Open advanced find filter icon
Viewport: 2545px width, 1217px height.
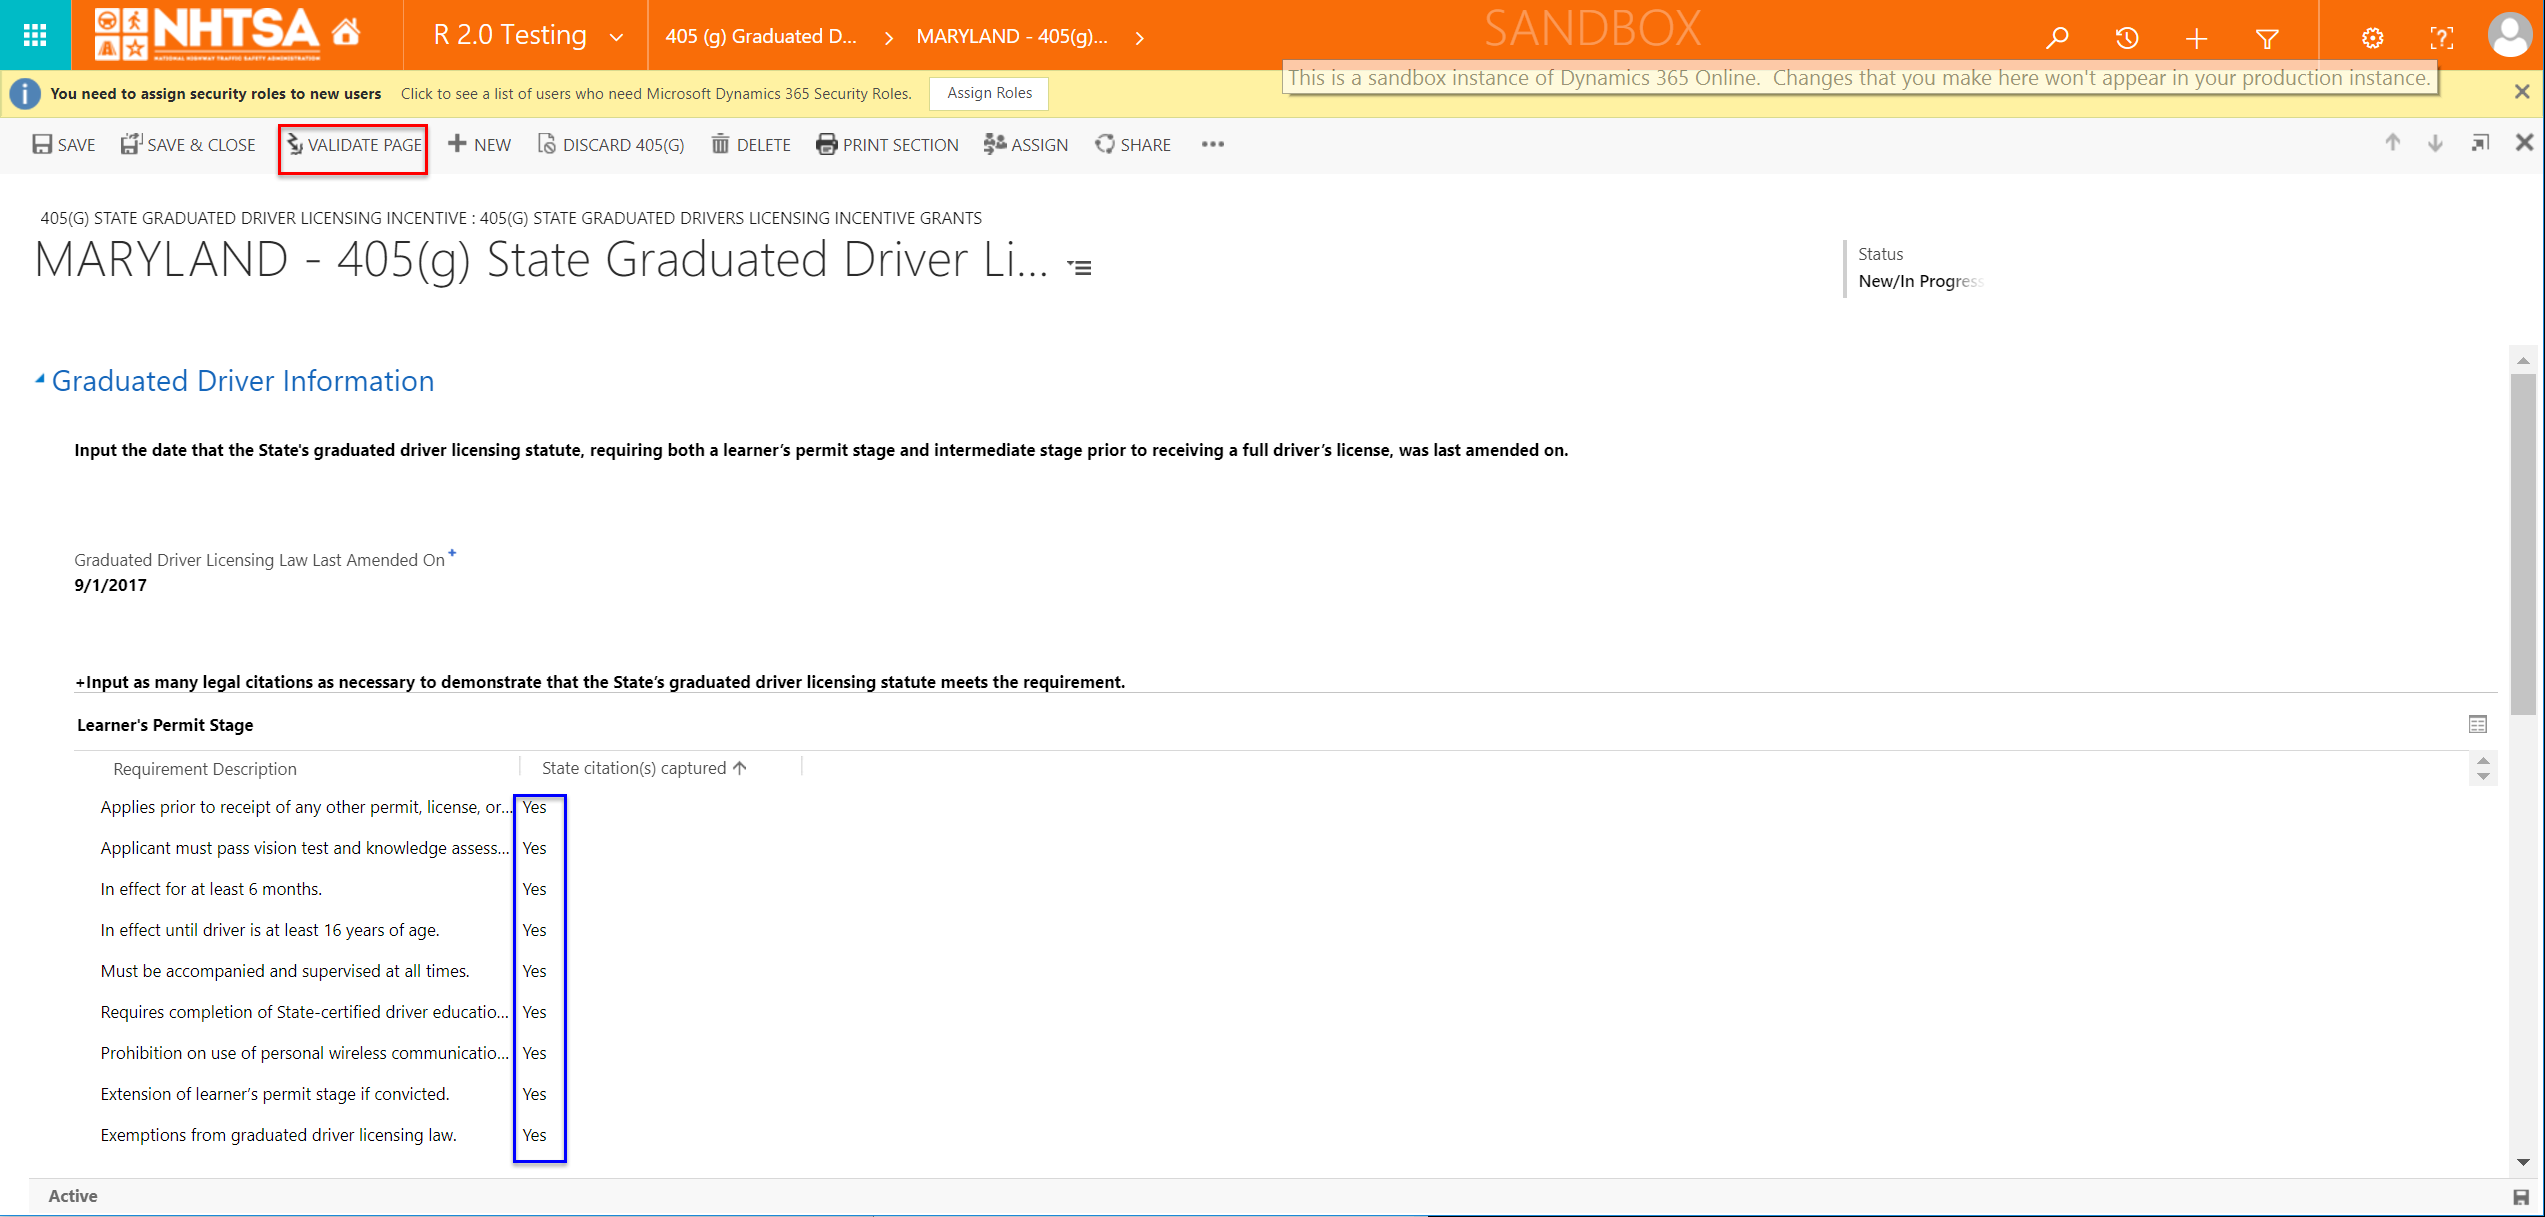click(x=2267, y=38)
